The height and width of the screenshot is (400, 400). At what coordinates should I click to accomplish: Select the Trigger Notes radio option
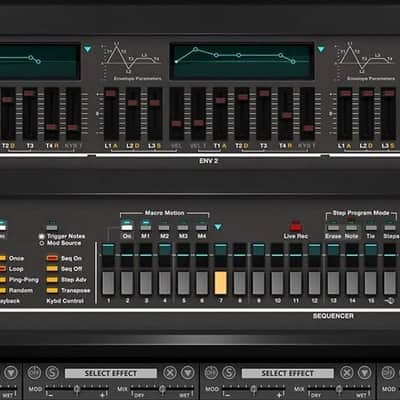point(42,236)
